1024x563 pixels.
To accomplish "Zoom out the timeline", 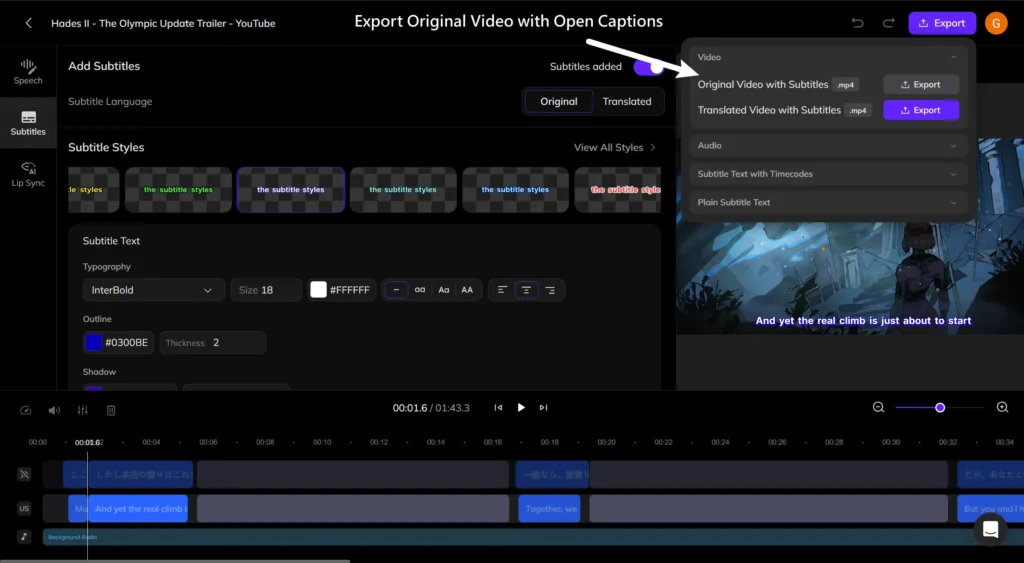I will click(x=878, y=408).
